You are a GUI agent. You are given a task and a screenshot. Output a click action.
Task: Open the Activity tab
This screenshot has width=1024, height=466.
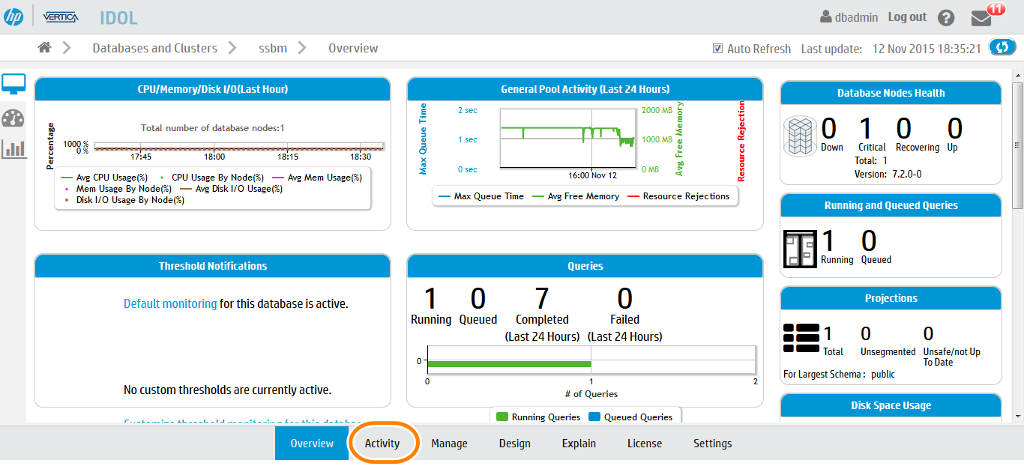coord(382,444)
